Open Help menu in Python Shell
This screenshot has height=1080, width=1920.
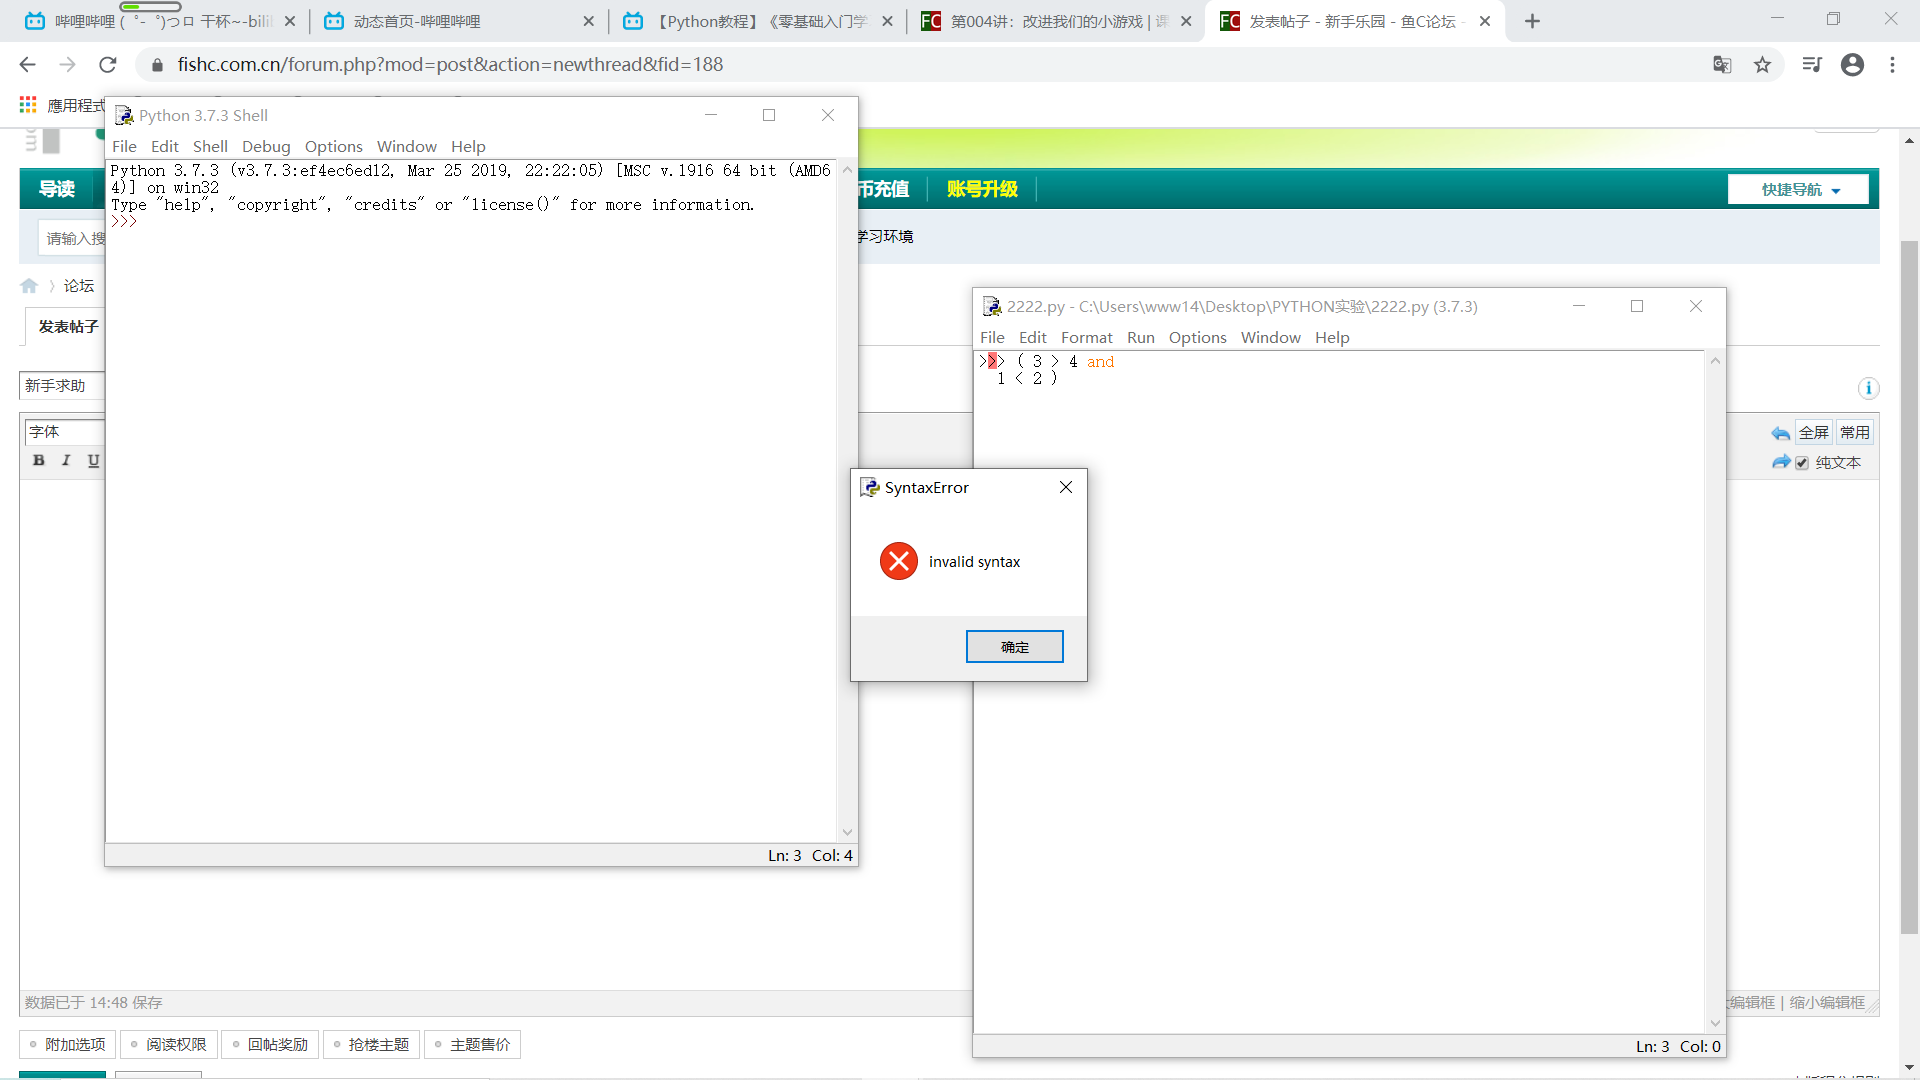(x=468, y=146)
